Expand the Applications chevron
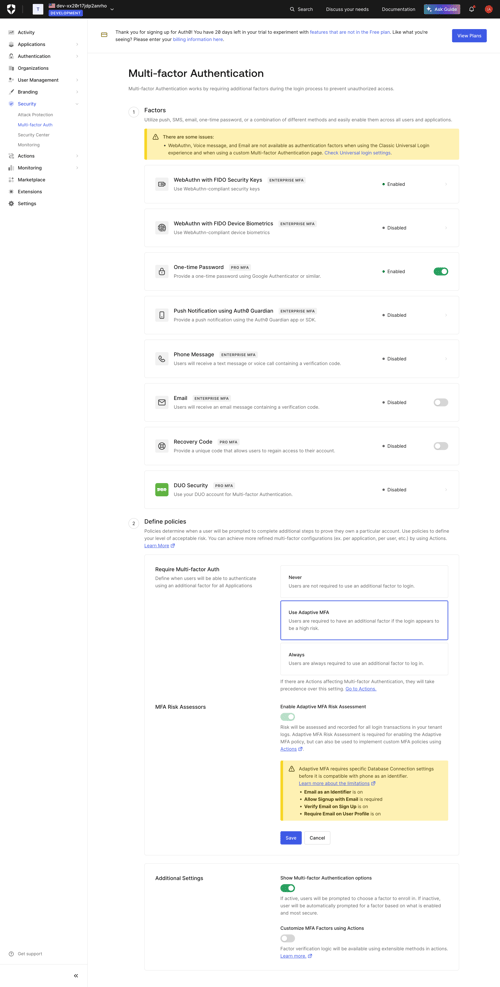Screen dimensions: 500x987 click(77, 45)
